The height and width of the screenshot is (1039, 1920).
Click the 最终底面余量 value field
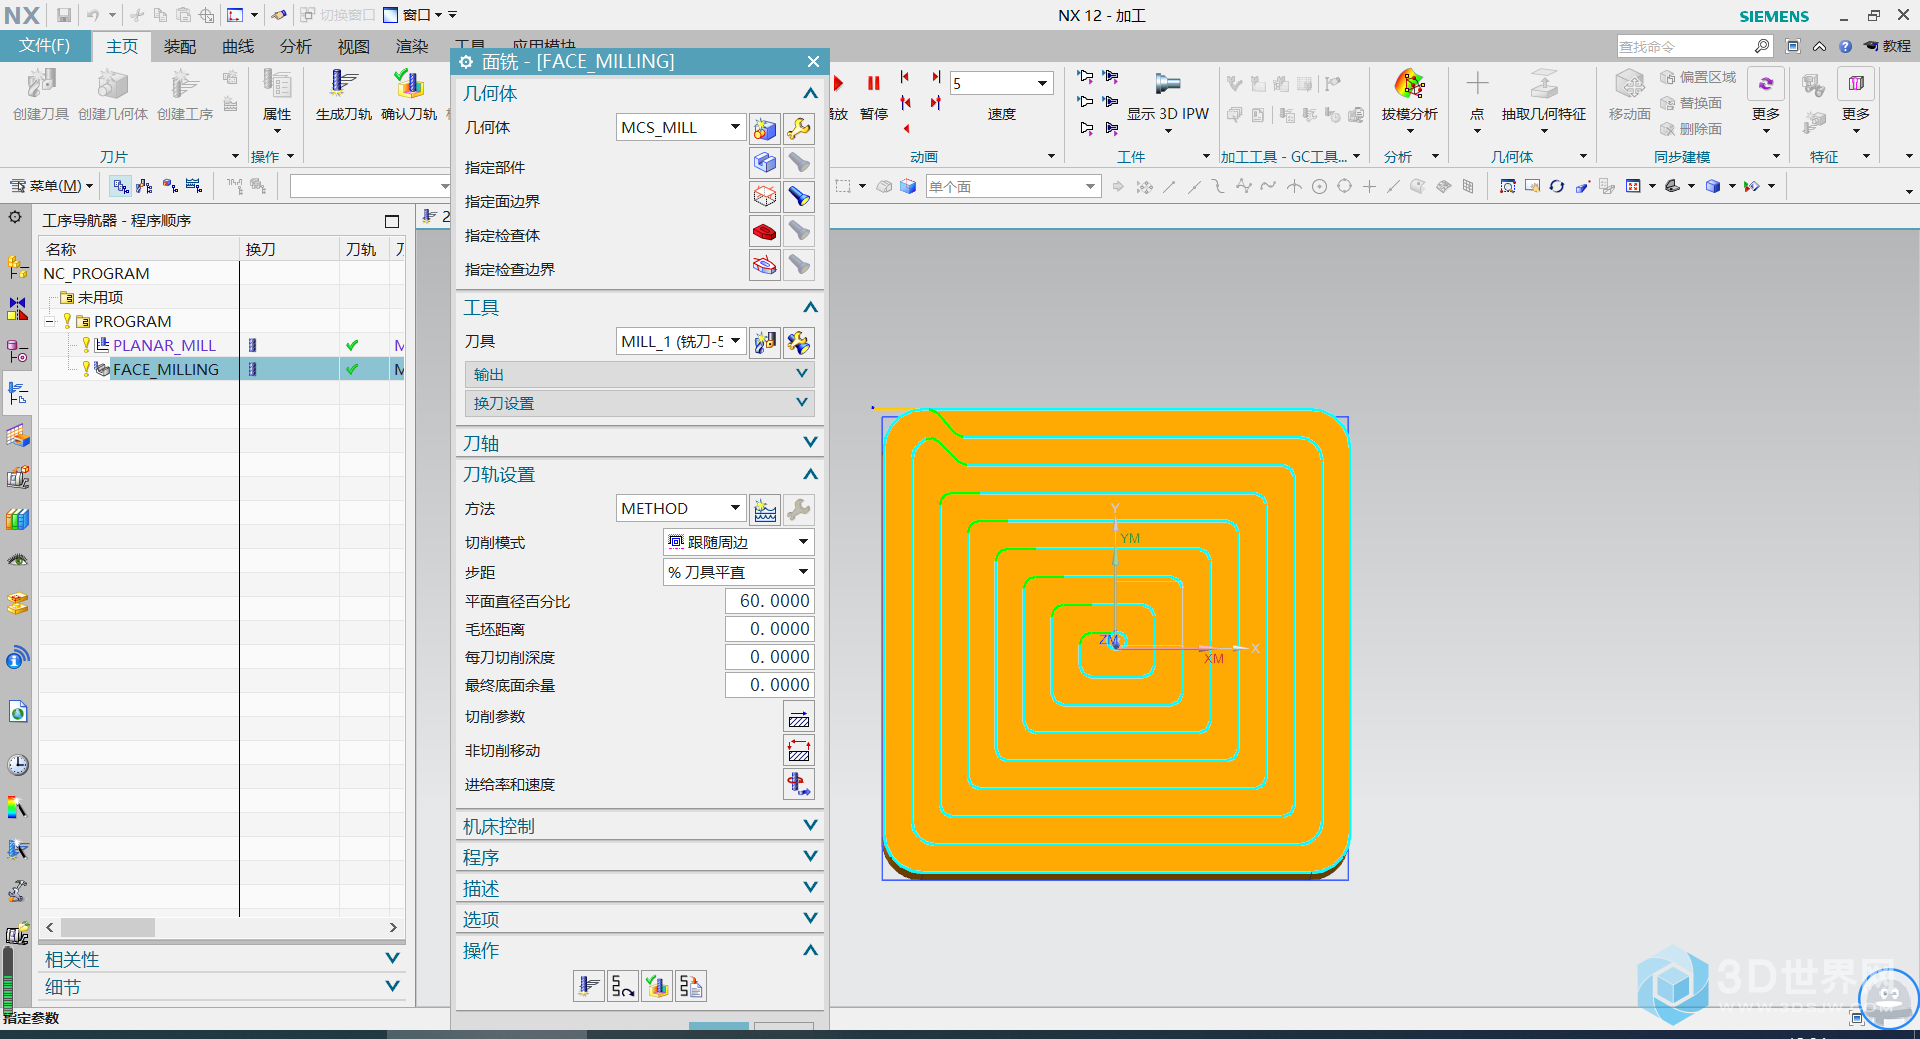pyautogui.click(x=769, y=685)
